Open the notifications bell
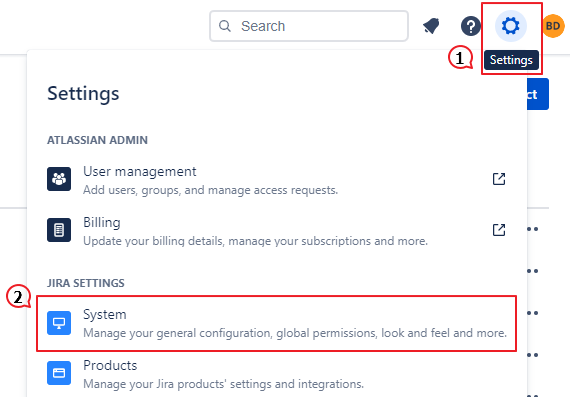Viewport: 570px width, 397px height. [x=431, y=26]
